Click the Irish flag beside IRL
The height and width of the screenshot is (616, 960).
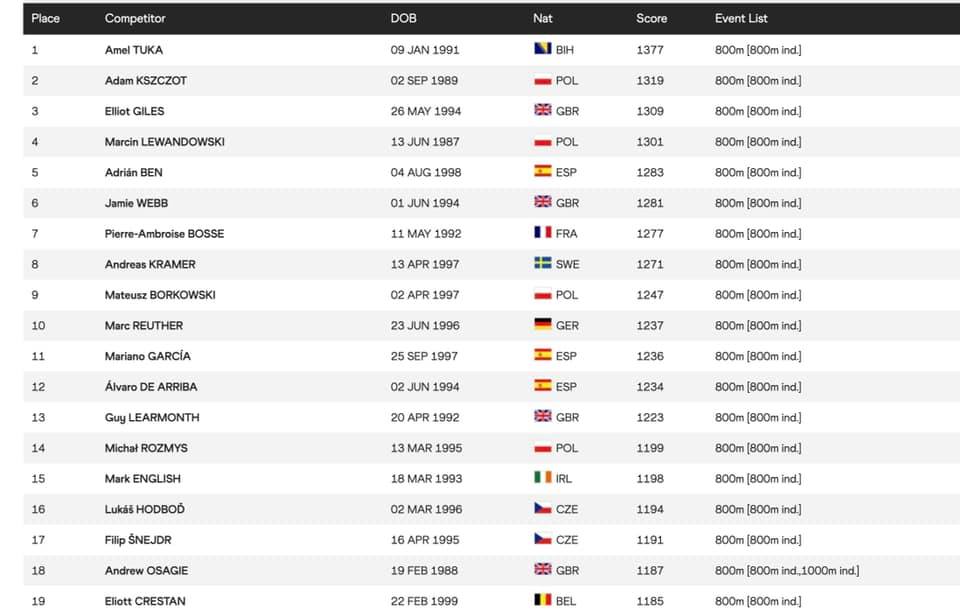pyautogui.click(x=542, y=477)
